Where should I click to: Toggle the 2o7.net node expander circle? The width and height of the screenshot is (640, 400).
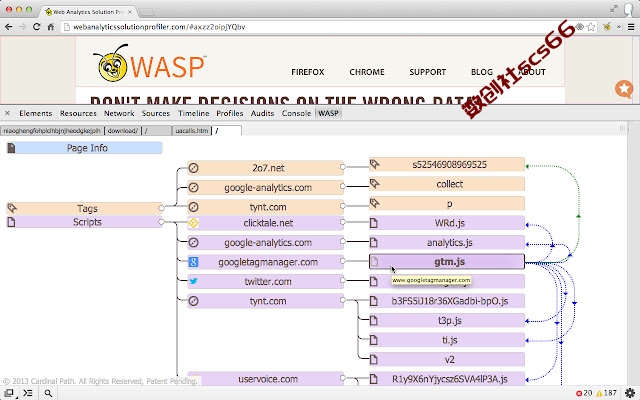pyautogui.click(x=343, y=167)
